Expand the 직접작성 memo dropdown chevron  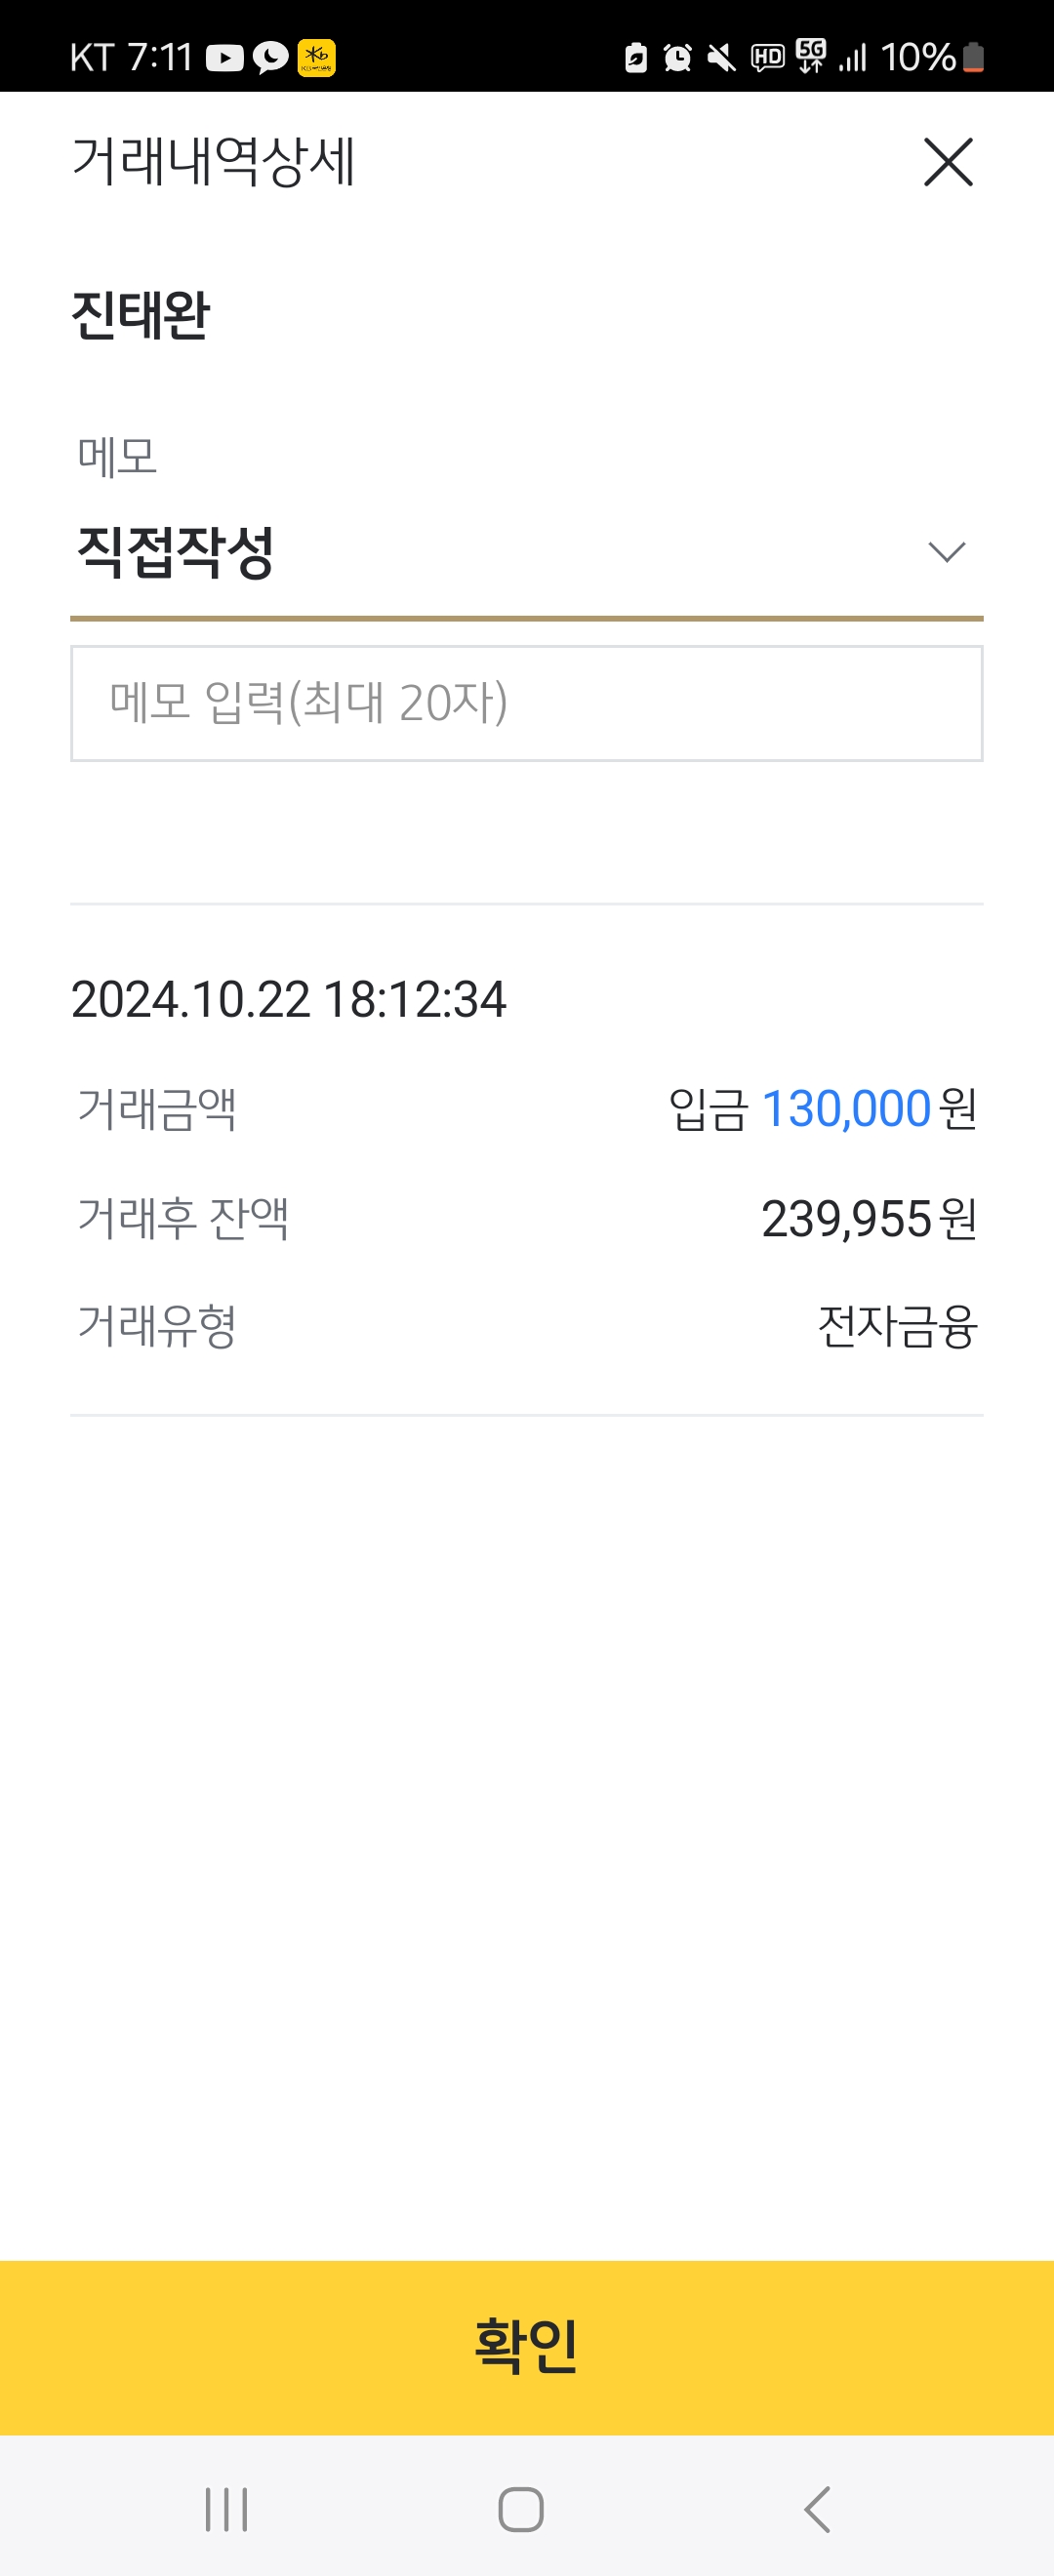click(946, 552)
